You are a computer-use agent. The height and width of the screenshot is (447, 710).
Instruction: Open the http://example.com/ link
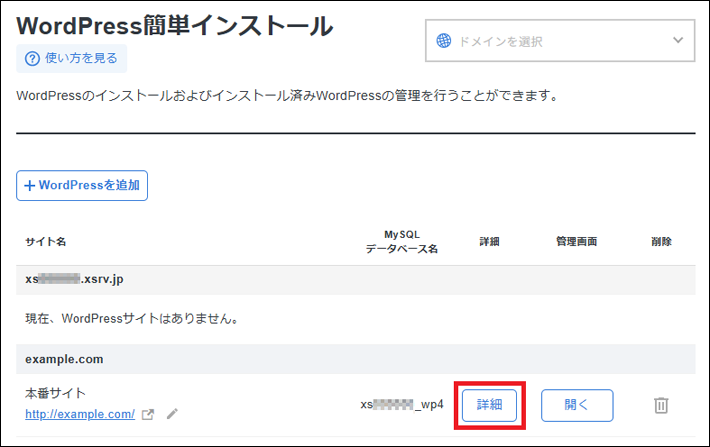(80, 414)
